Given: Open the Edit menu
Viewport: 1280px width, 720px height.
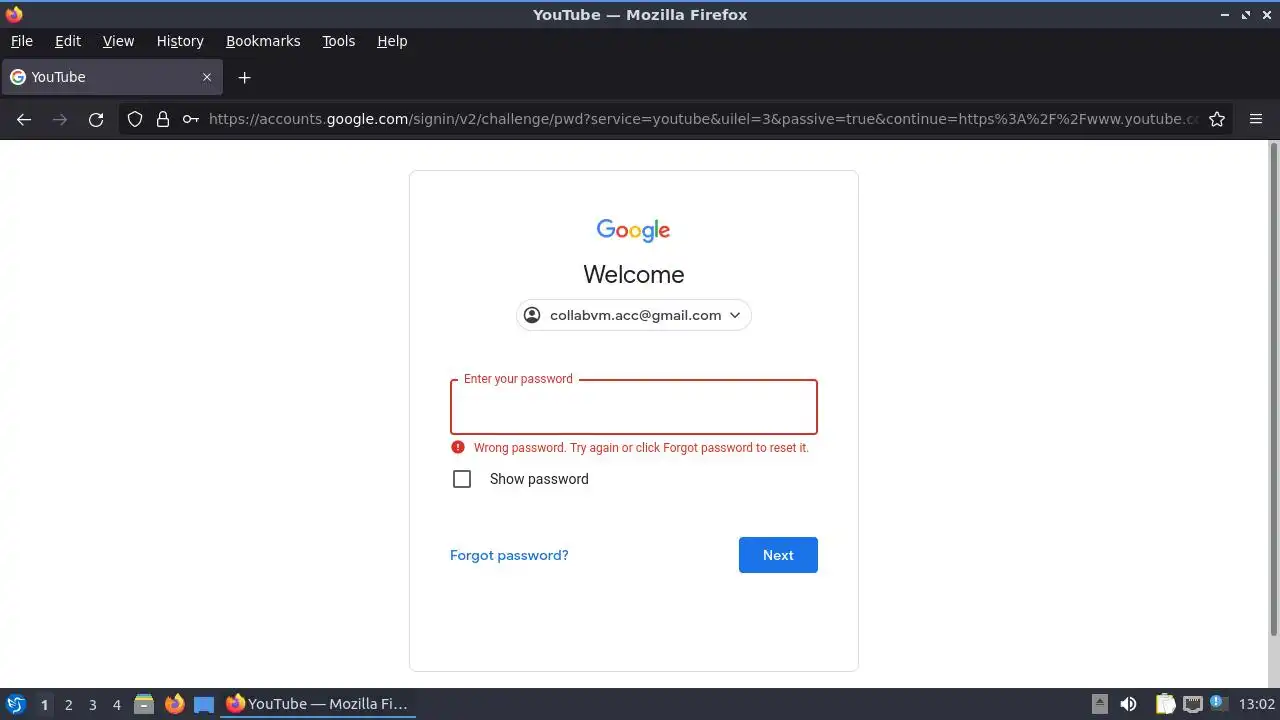Looking at the screenshot, I should click(68, 41).
